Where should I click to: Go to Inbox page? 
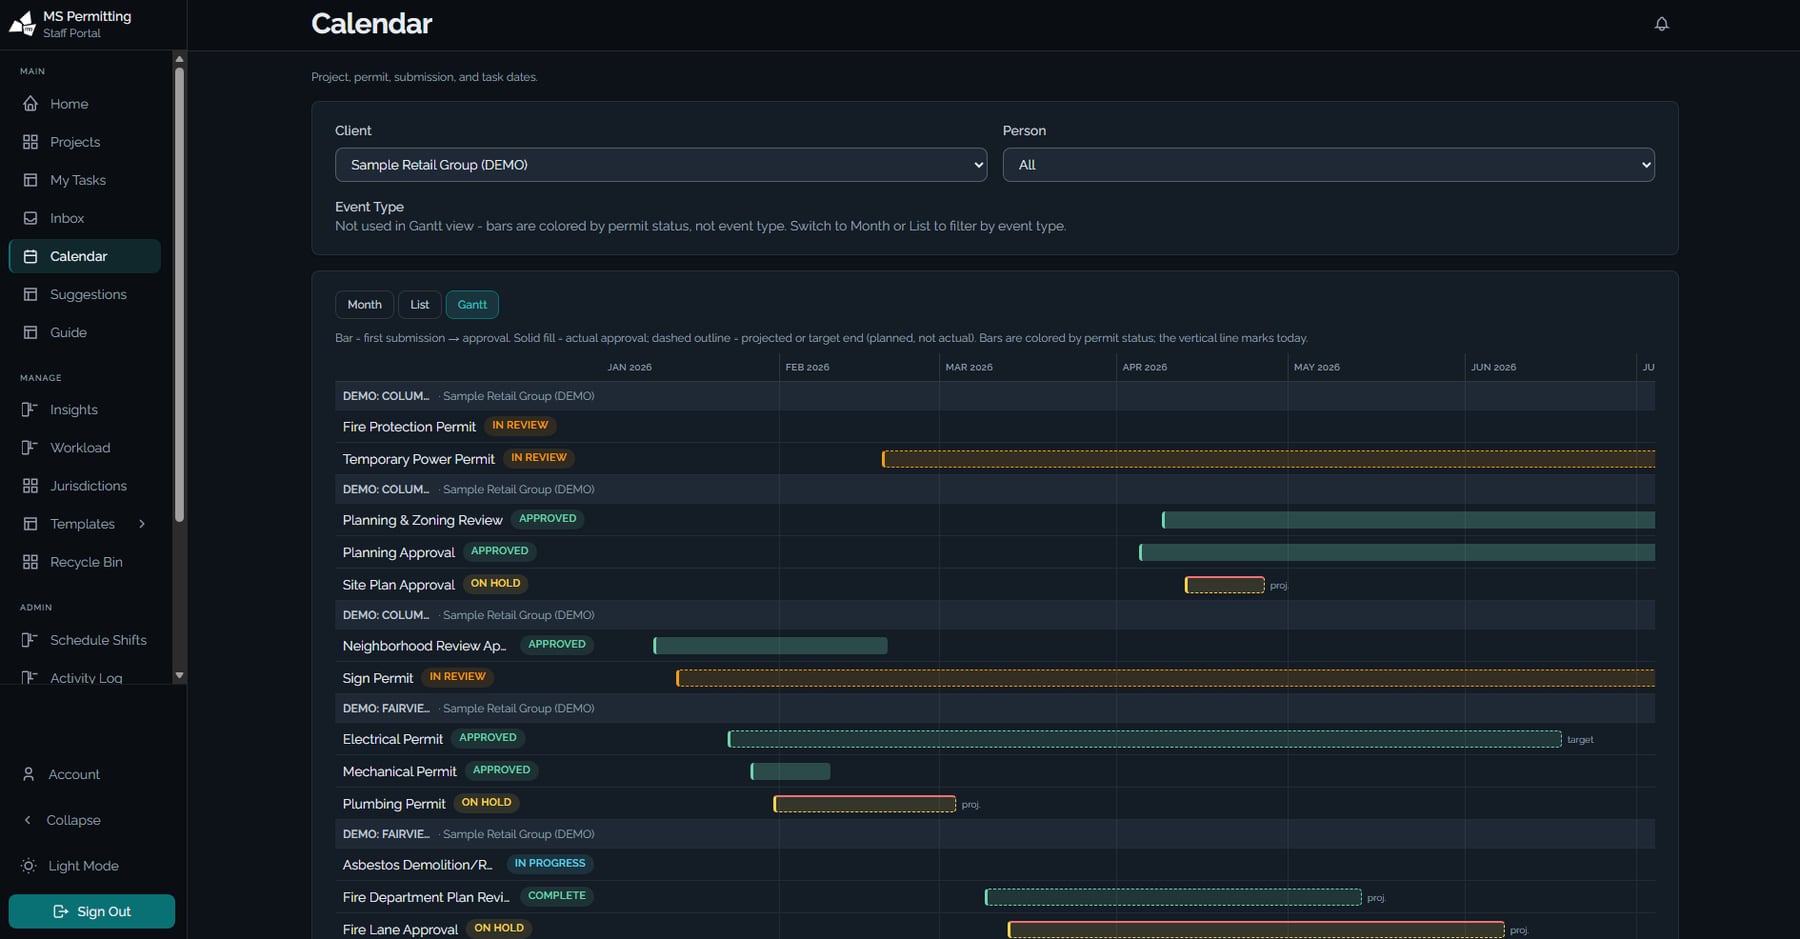click(84, 218)
